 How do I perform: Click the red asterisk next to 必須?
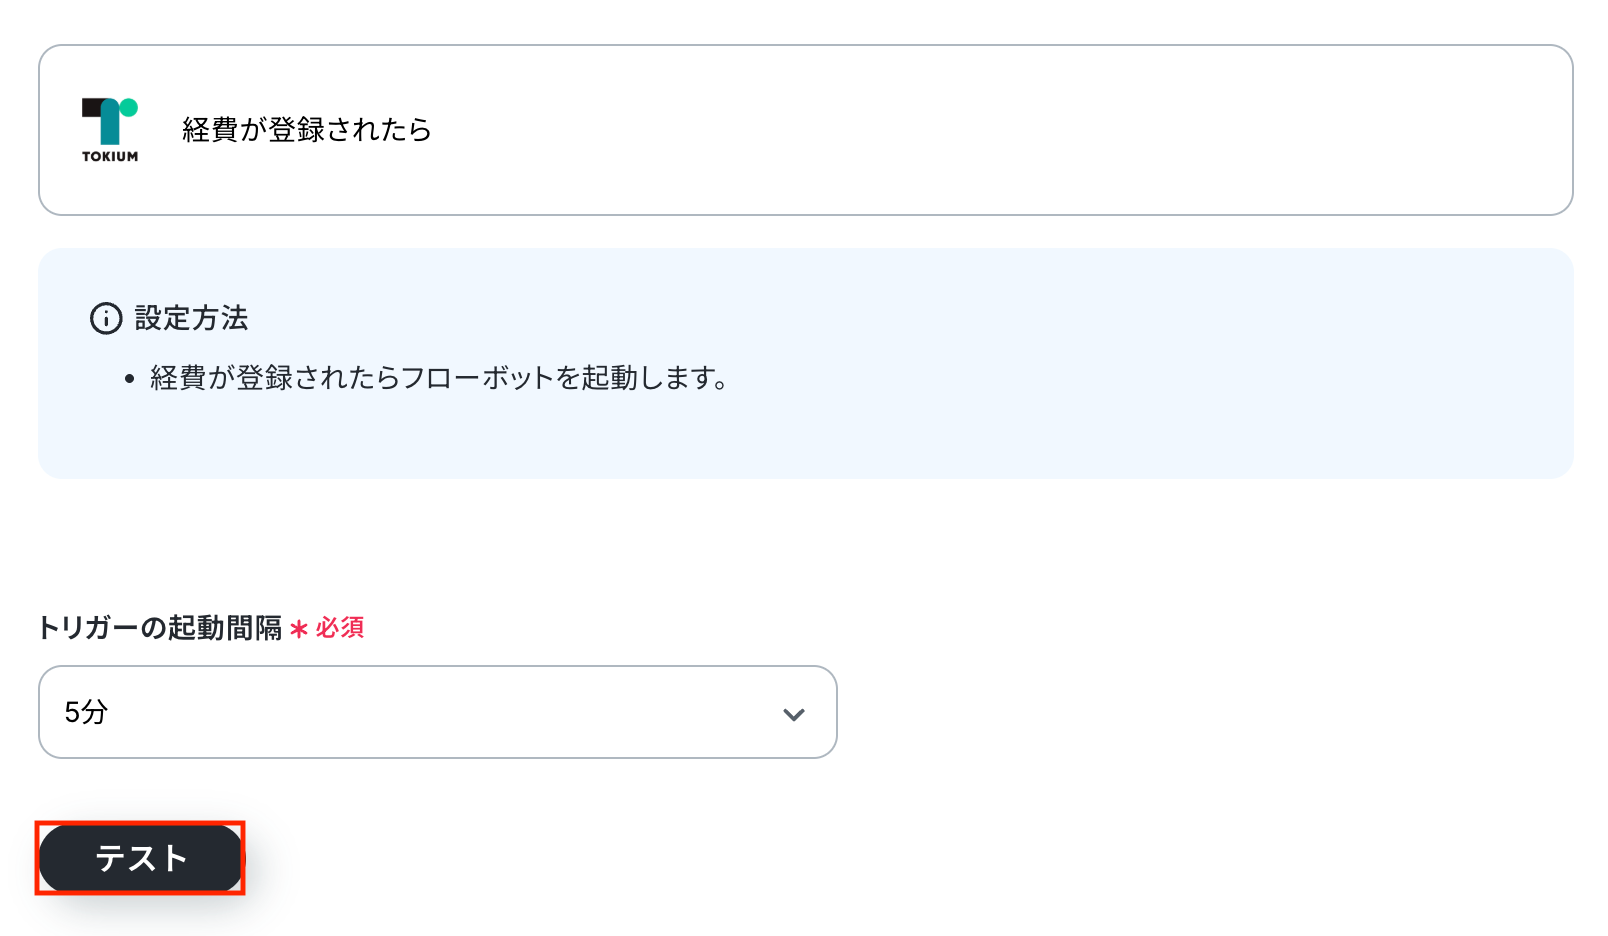(x=299, y=629)
